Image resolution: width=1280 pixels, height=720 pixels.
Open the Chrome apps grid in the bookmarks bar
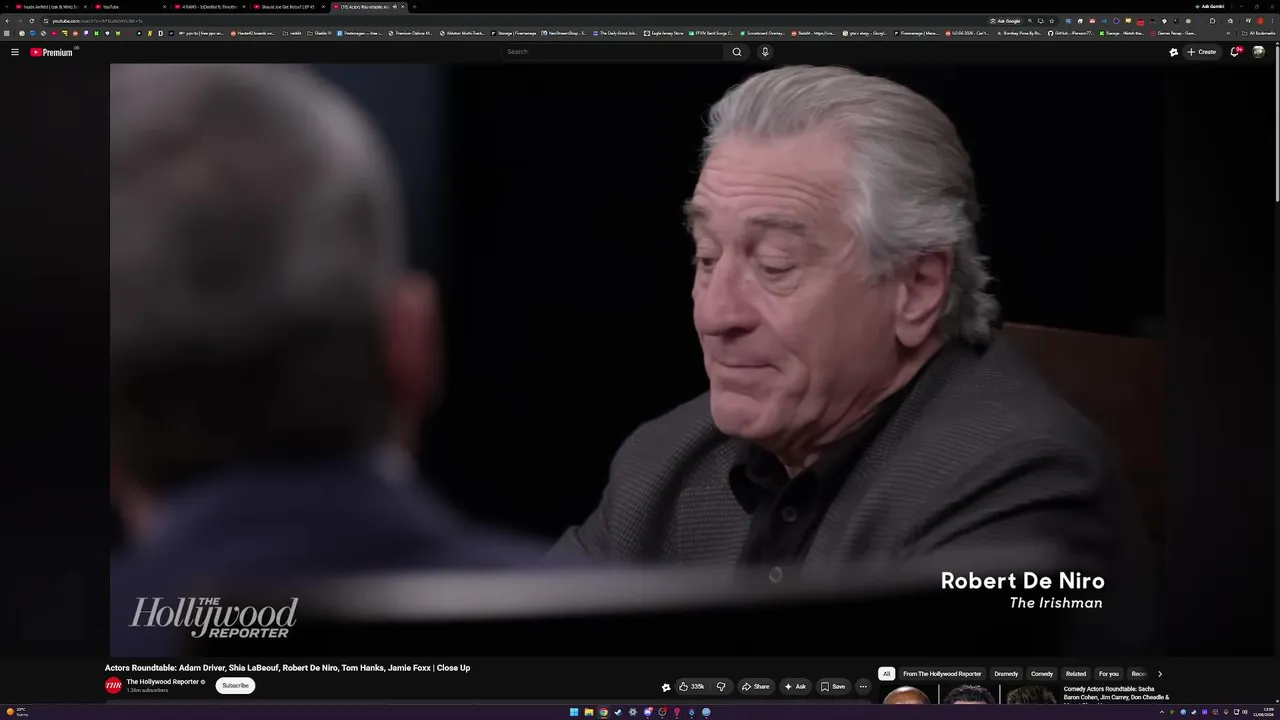point(8,33)
